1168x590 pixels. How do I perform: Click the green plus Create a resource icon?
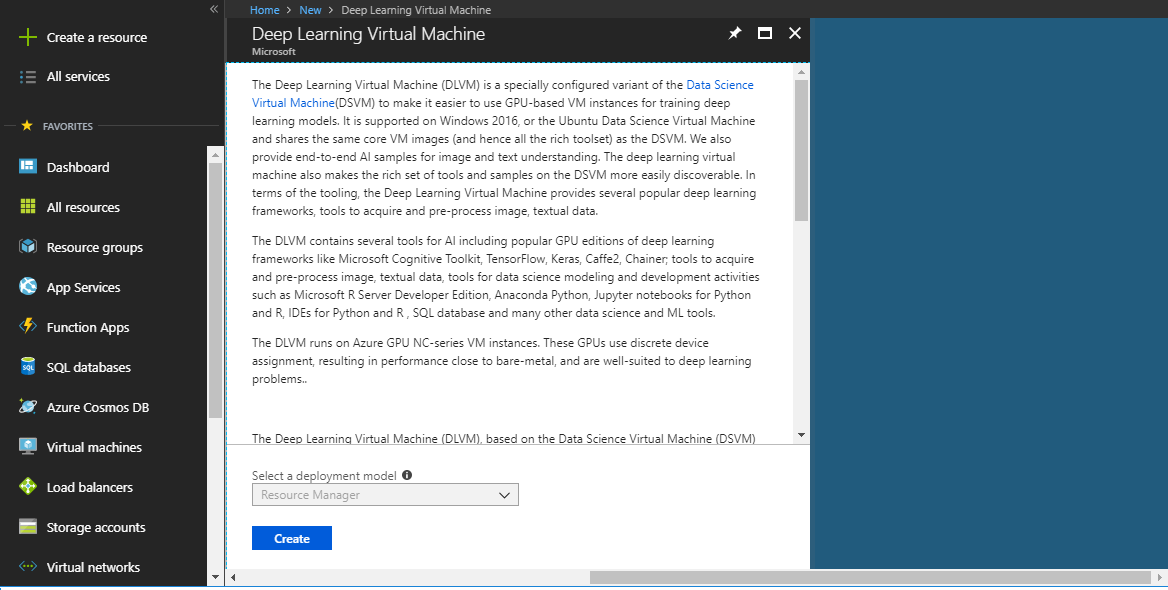pyautogui.click(x=28, y=37)
